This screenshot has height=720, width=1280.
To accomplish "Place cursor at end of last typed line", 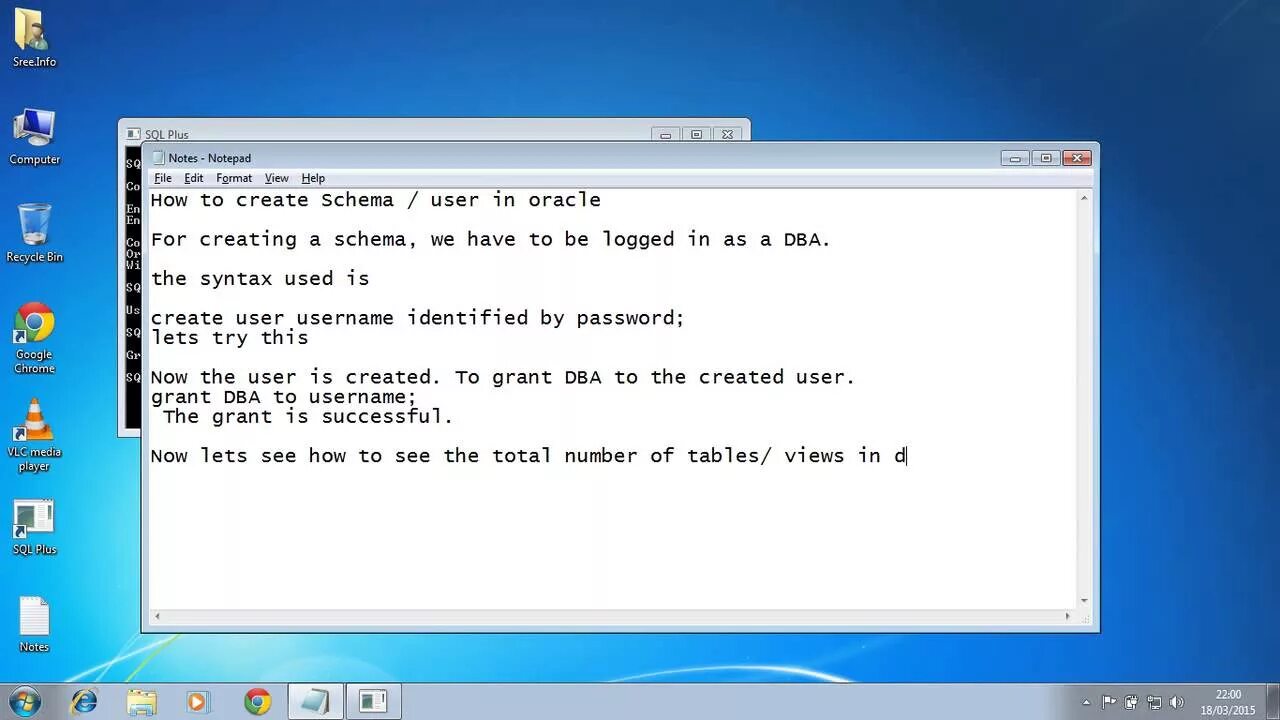I will (x=907, y=456).
